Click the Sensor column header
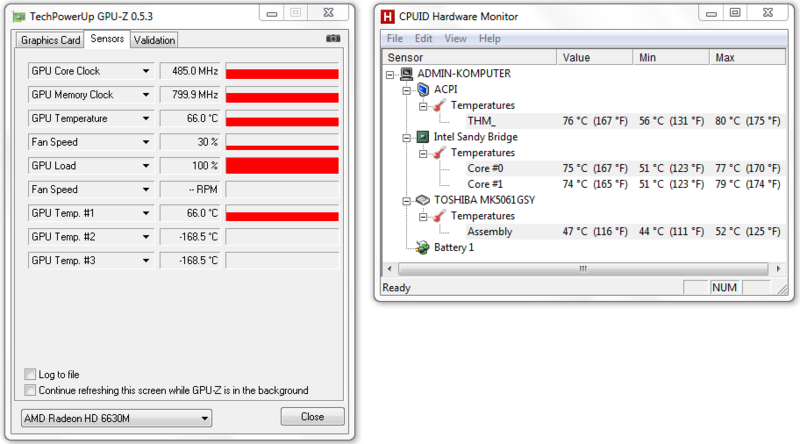 click(469, 58)
